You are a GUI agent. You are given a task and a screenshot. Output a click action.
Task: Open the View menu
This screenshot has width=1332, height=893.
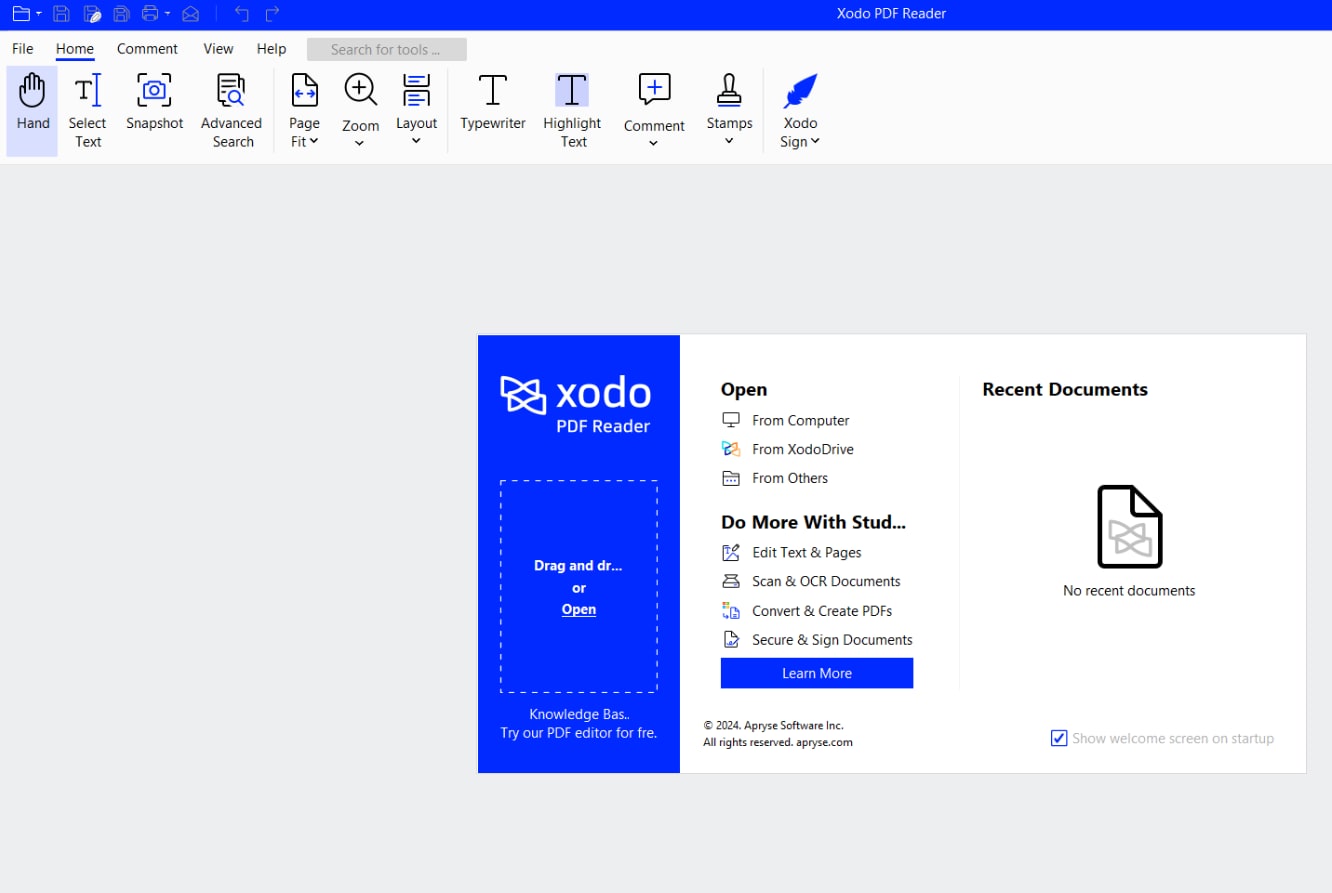tap(218, 48)
